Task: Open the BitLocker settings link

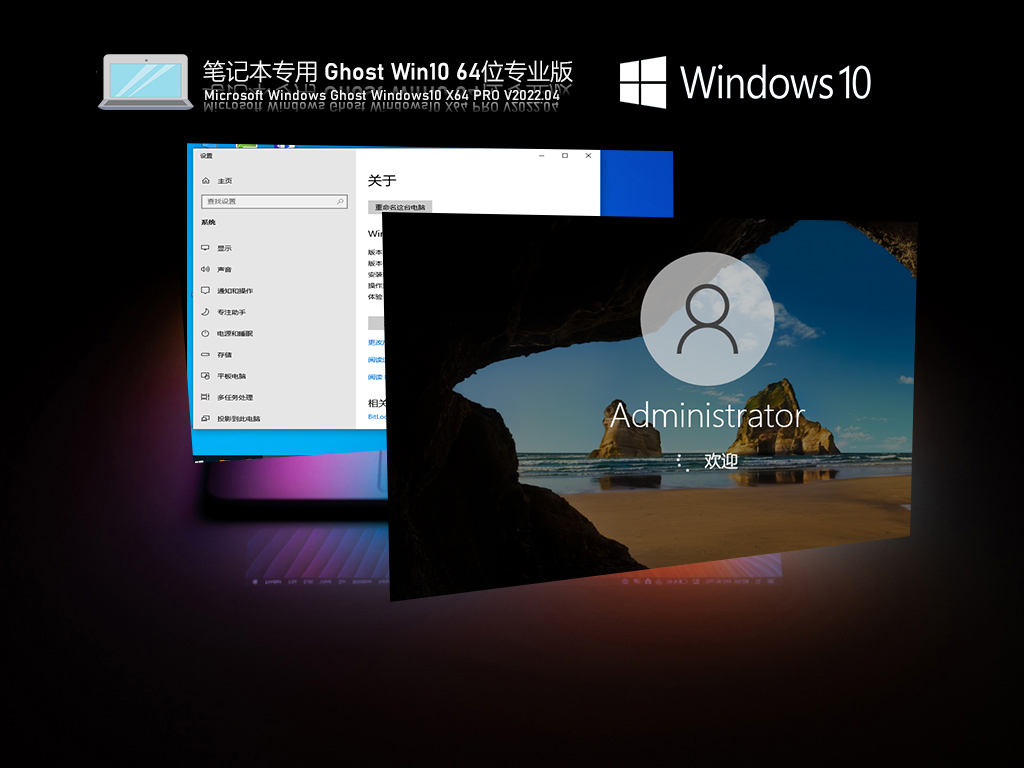Action: [375, 416]
